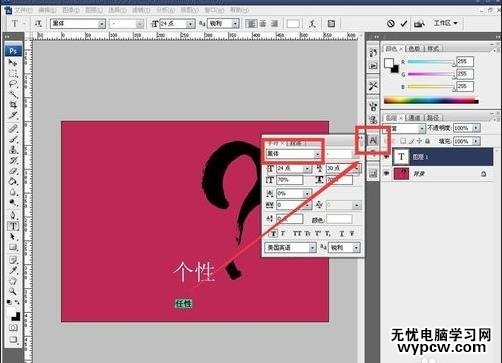The image size is (502, 363).
Task: Open font family dropdown in Character panel
Action: pos(317,154)
